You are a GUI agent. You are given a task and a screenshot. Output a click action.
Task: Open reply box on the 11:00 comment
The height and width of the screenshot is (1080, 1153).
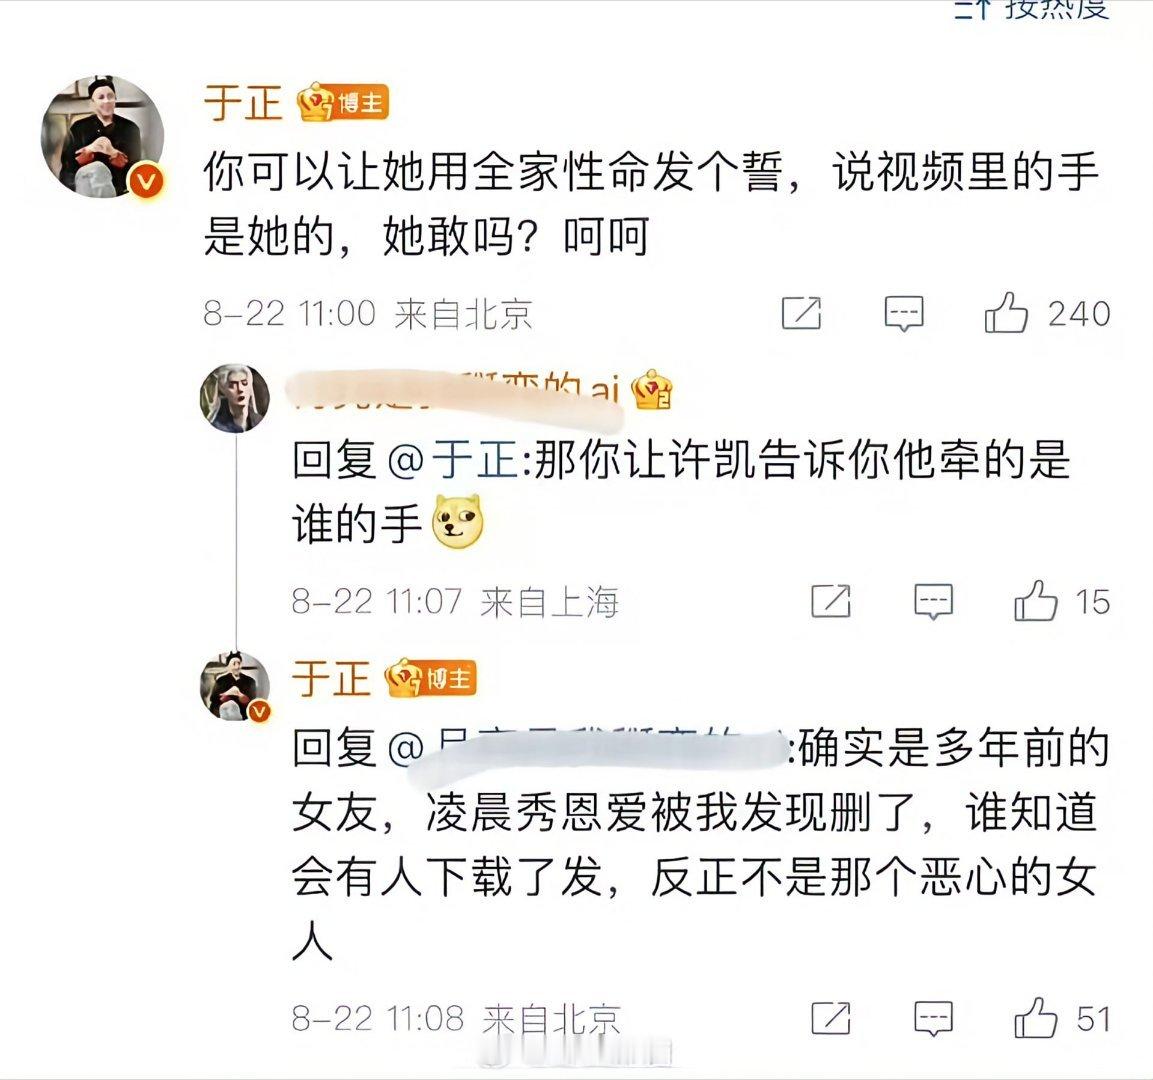point(903,314)
